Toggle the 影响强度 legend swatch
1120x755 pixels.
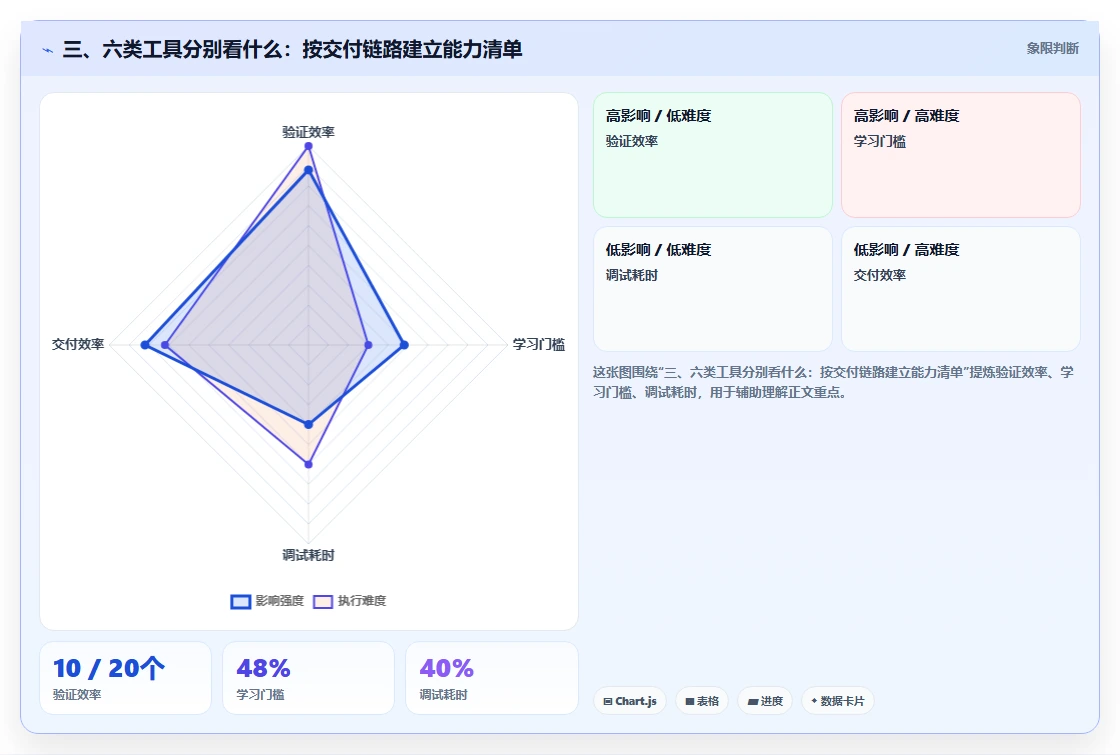coord(241,601)
